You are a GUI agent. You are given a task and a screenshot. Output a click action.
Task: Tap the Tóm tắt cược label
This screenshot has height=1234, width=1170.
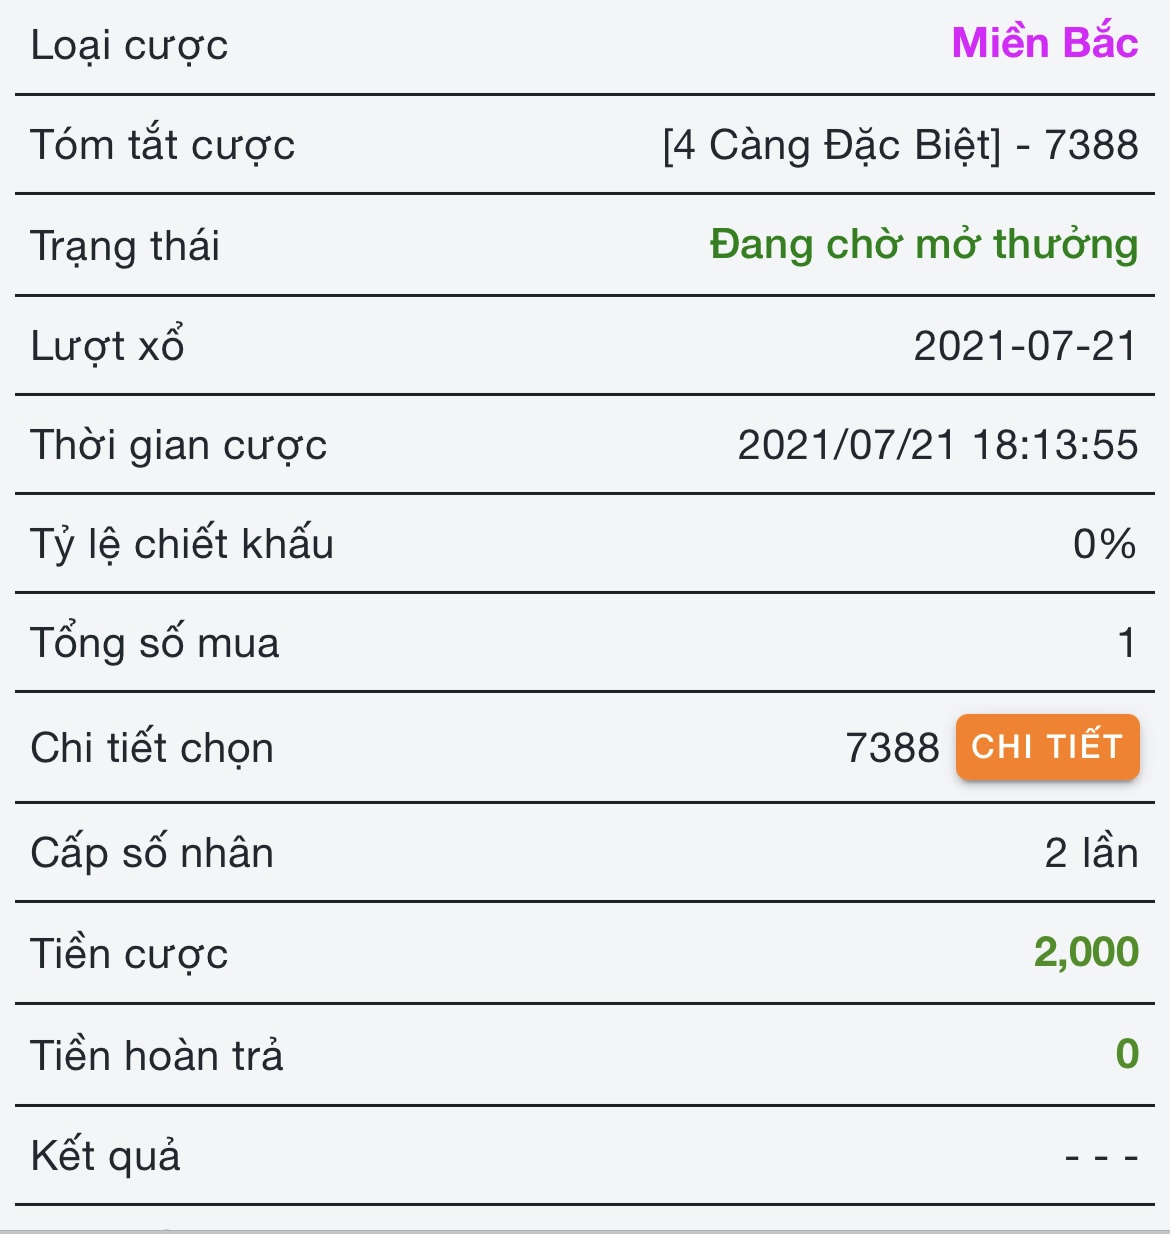point(162,146)
